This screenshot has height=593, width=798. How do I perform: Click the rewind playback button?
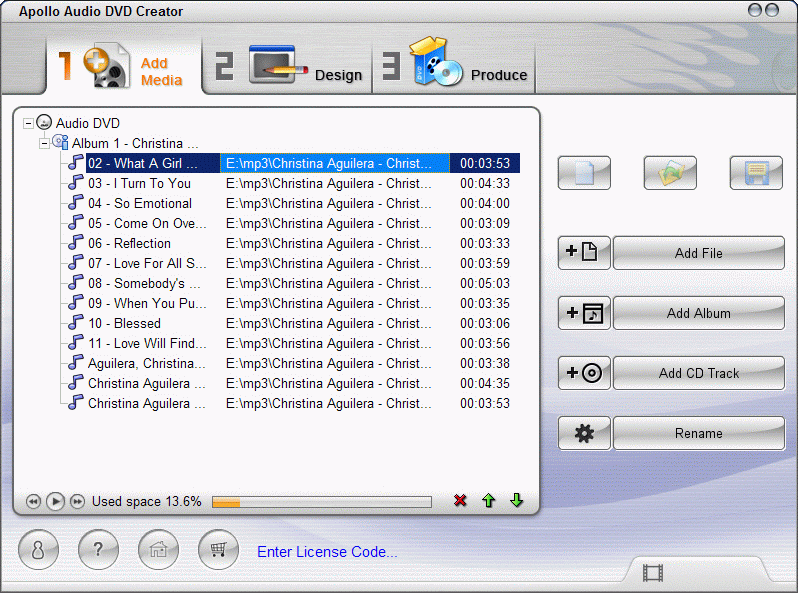[x=33, y=501]
